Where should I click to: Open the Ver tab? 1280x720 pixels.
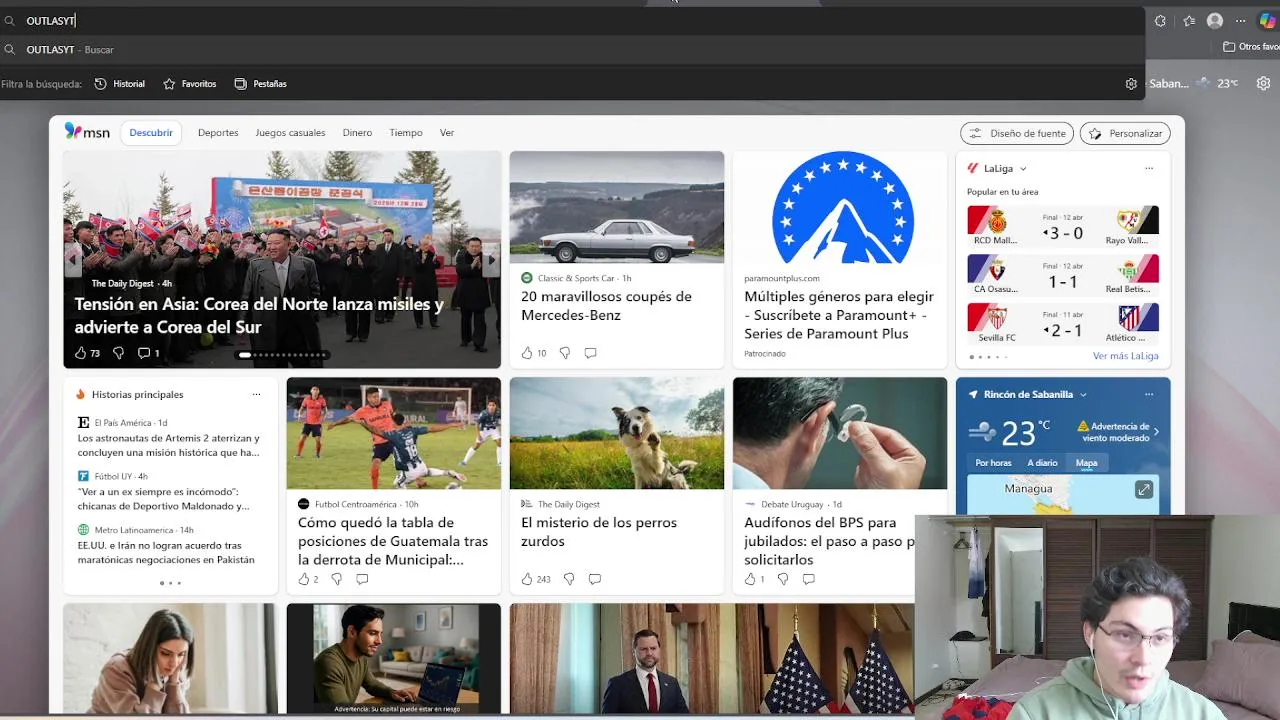coord(447,133)
